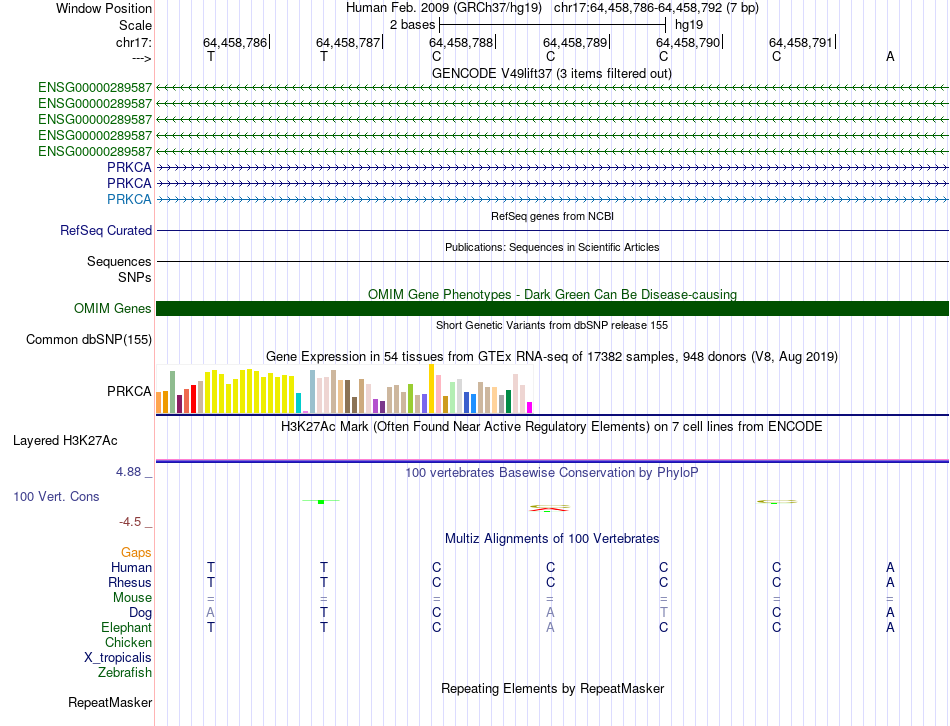Open Publications: Sequences in Scientific Articles title
The width and height of the screenshot is (950, 726).
point(552,247)
